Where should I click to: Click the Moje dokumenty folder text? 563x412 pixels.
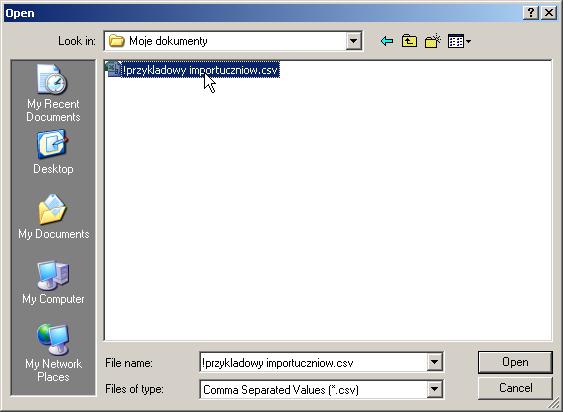168,41
